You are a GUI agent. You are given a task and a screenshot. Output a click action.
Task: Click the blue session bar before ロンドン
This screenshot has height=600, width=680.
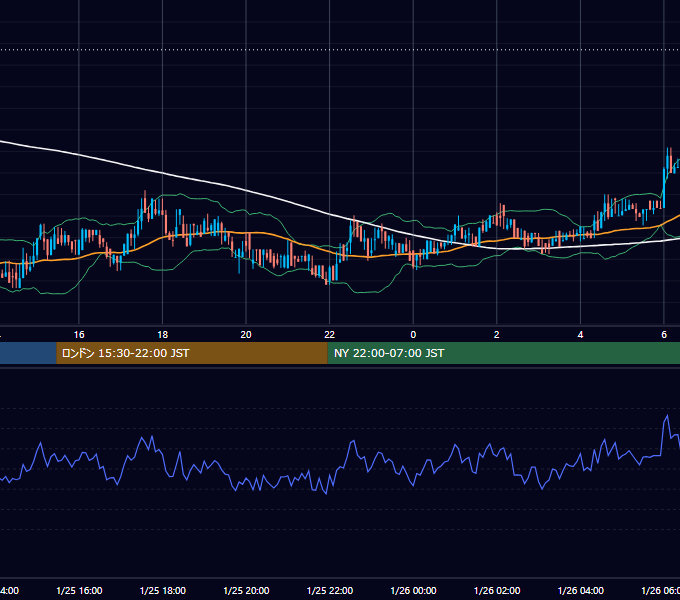pos(28,353)
